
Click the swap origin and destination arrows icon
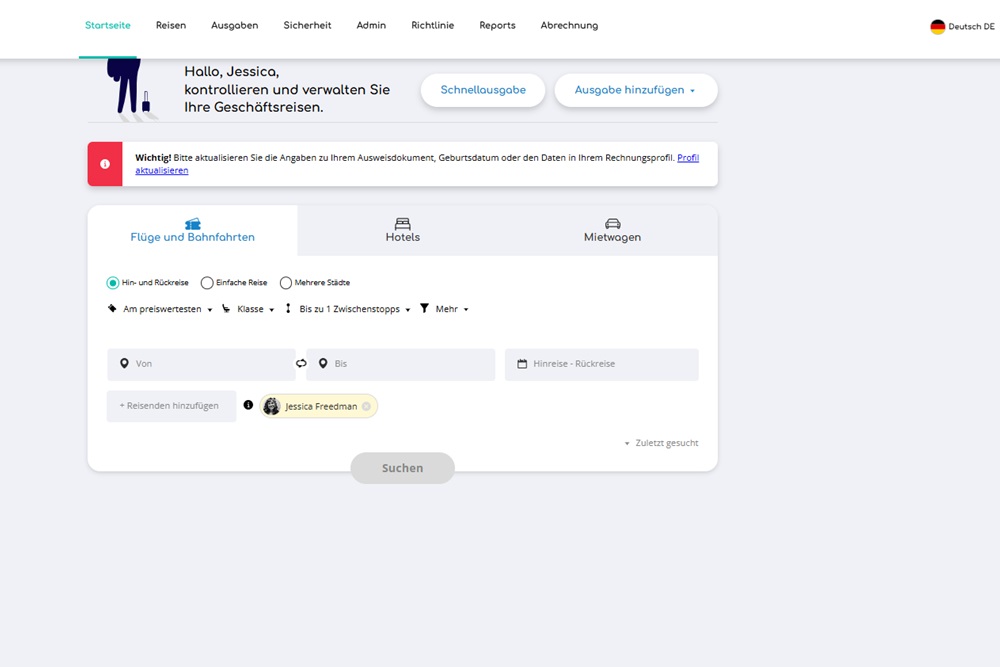coord(301,364)
